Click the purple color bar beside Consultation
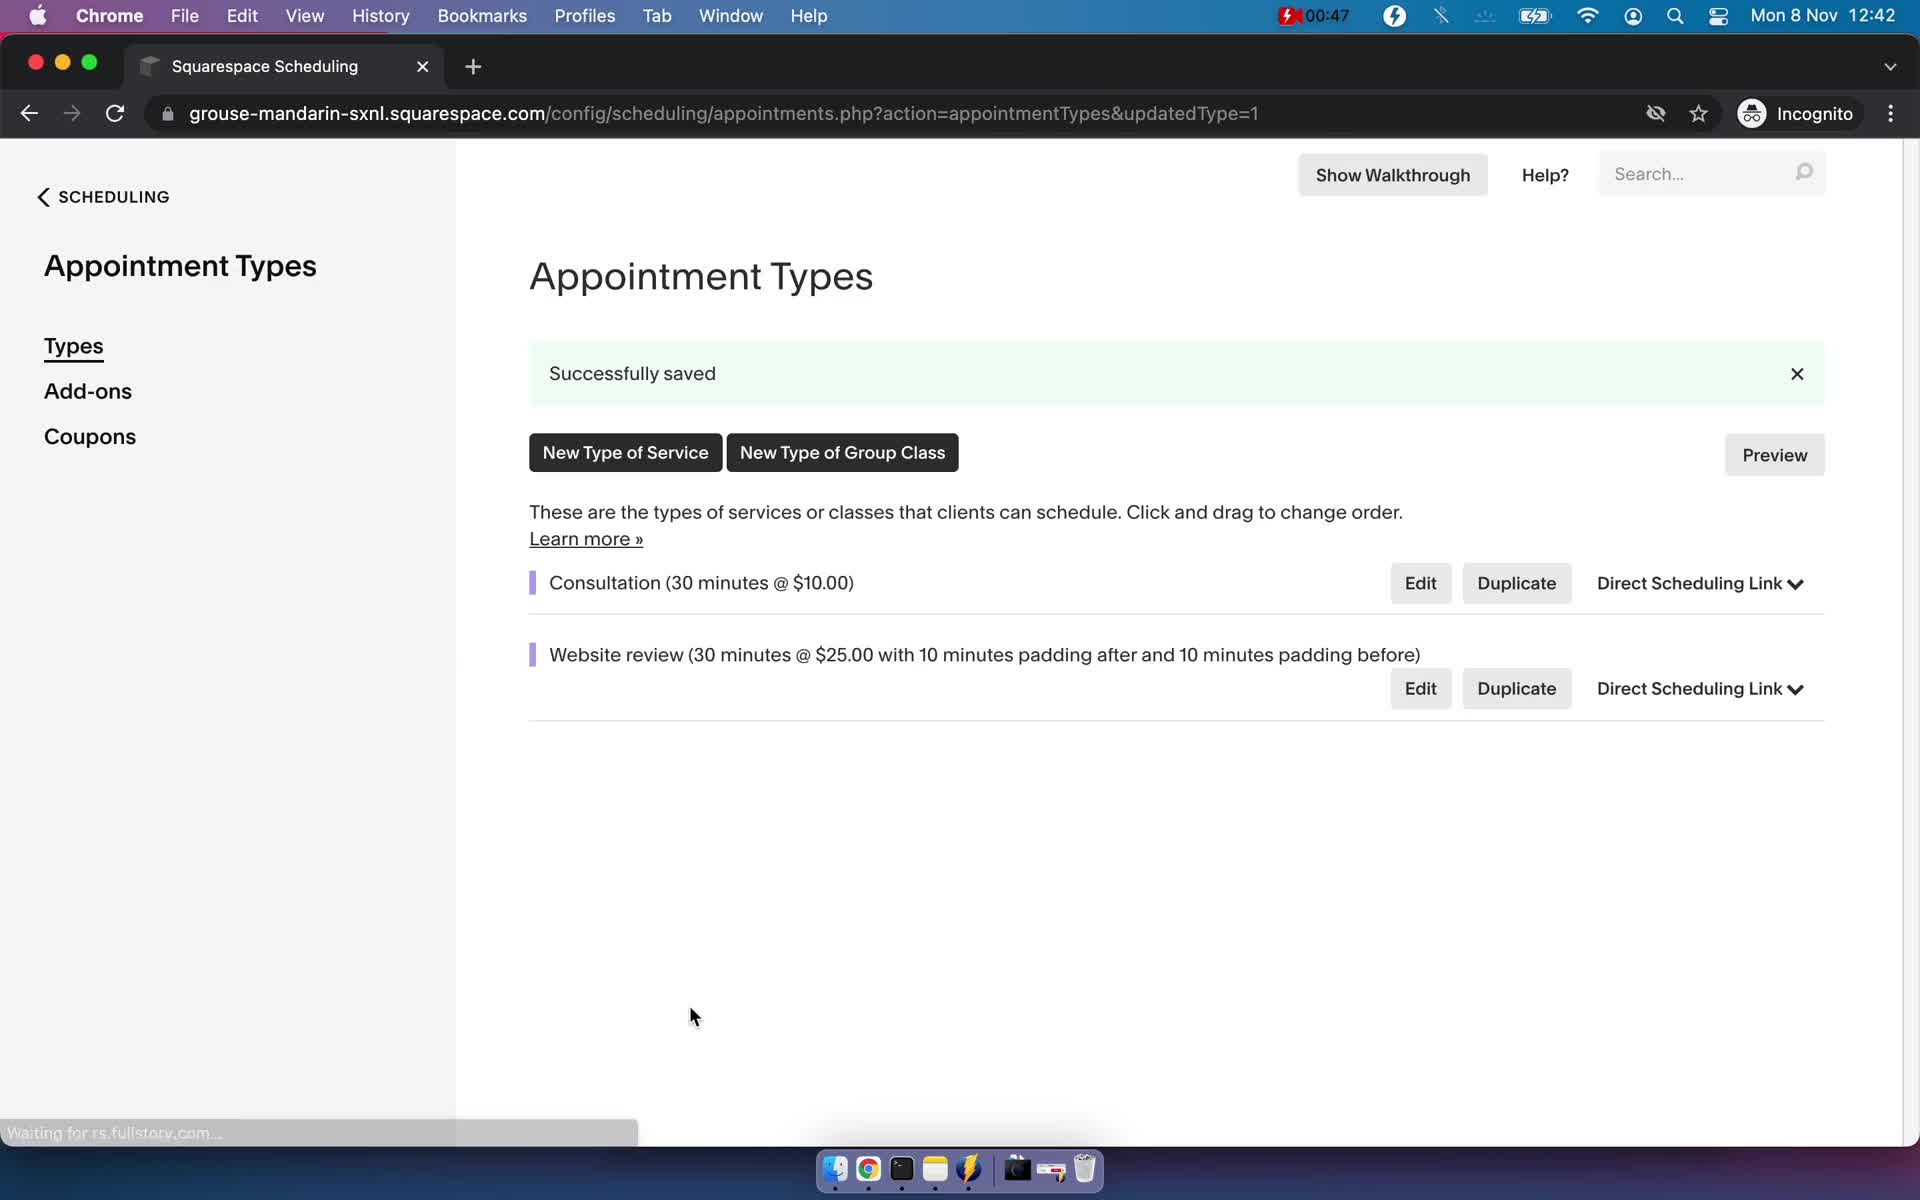The image size is (1920, 1200). pyautogui.click(x=532, y=583)
